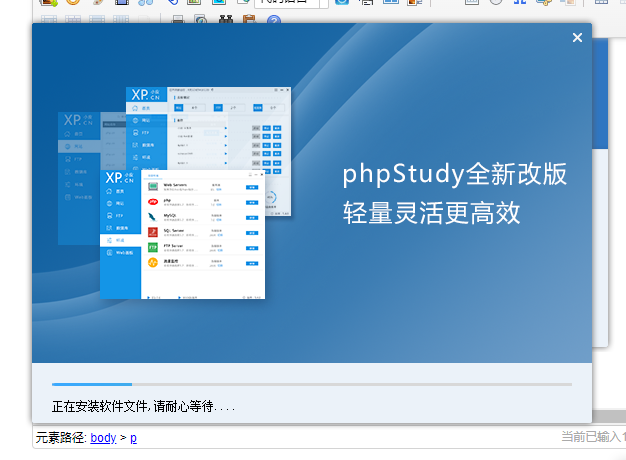The image size is (626, 460).
Task: Click the orange 资源监控 icon in preview
Action: (x=153, y=262)
